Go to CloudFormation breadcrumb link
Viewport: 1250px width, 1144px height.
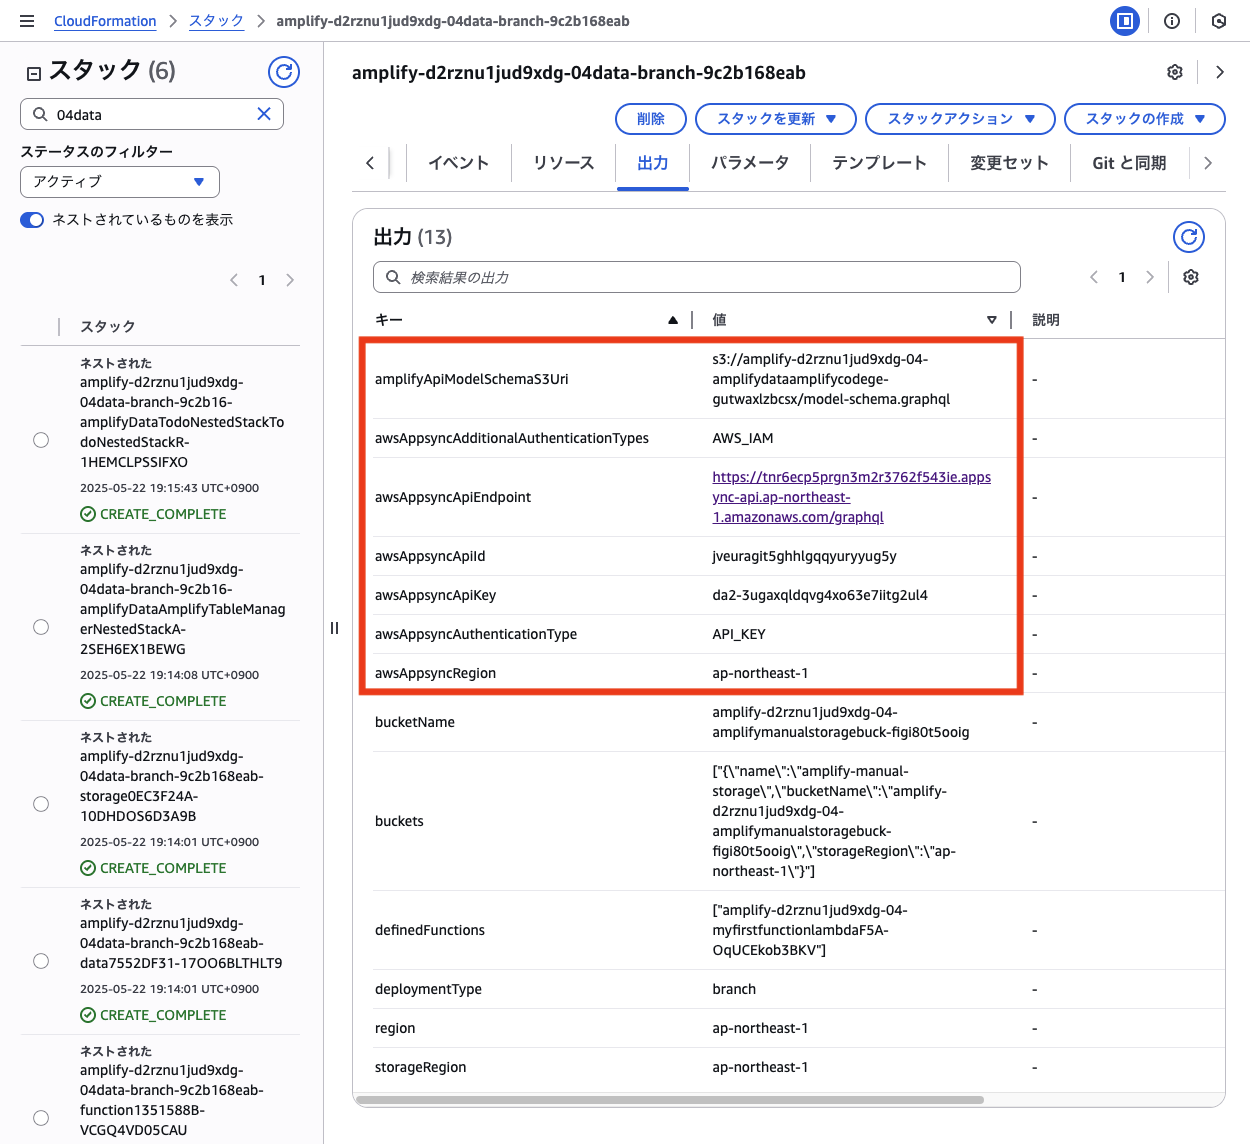[105, 21]
